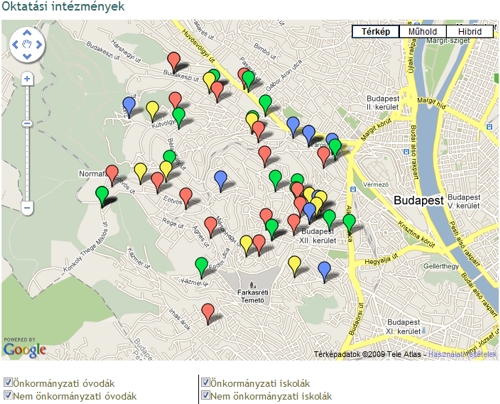Adjust the zoom slider handle
The height and width of the screenshot is (404, 500).
(x=27, y=124)
